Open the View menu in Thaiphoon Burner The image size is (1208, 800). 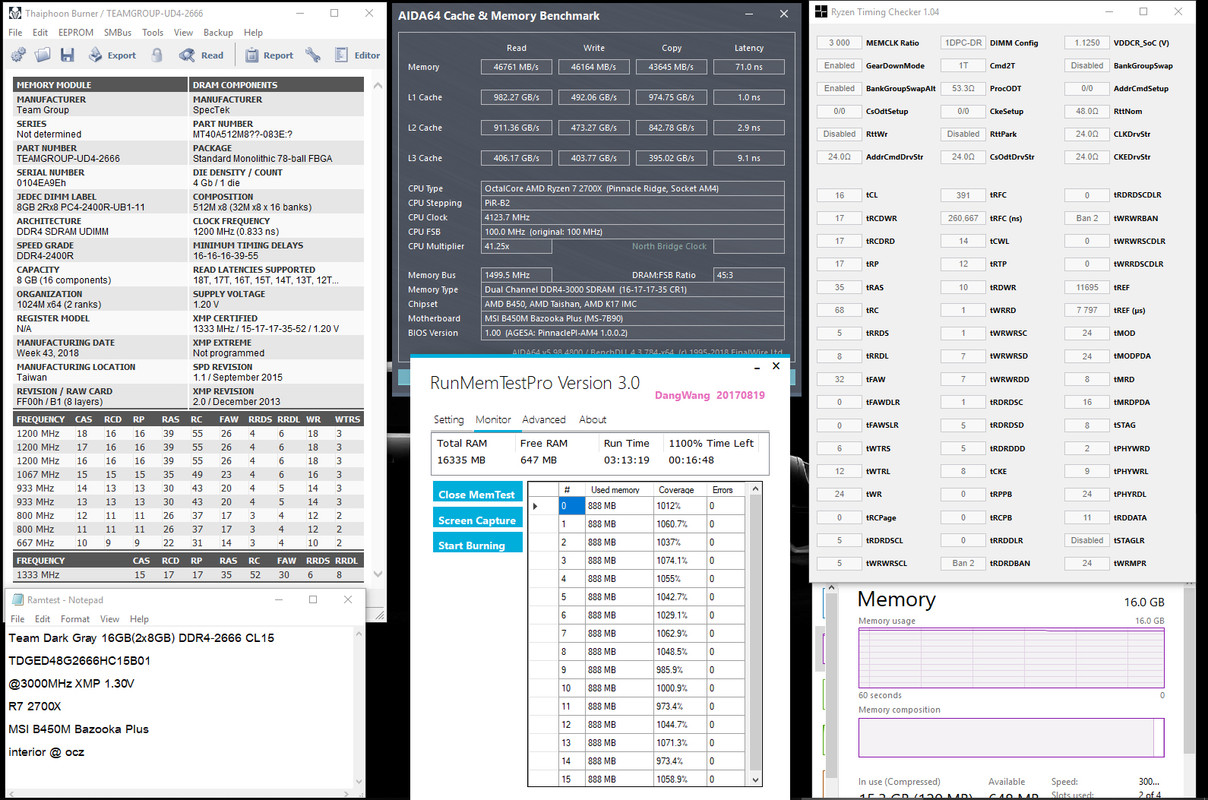tap(184, 33)
